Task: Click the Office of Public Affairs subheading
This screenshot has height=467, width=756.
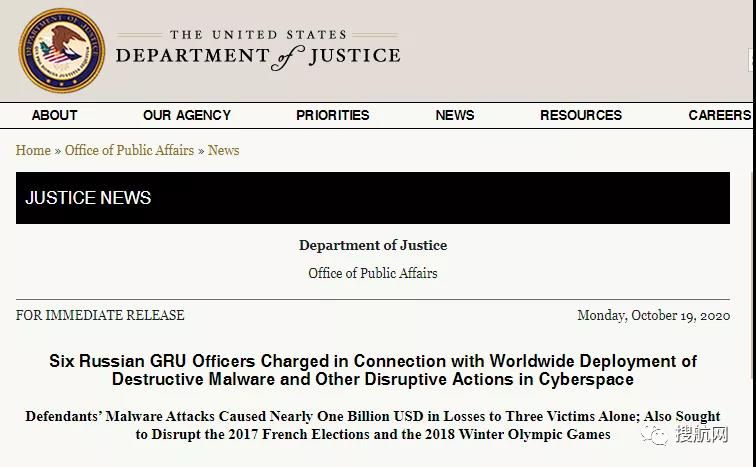Action: tap(373, 273)
